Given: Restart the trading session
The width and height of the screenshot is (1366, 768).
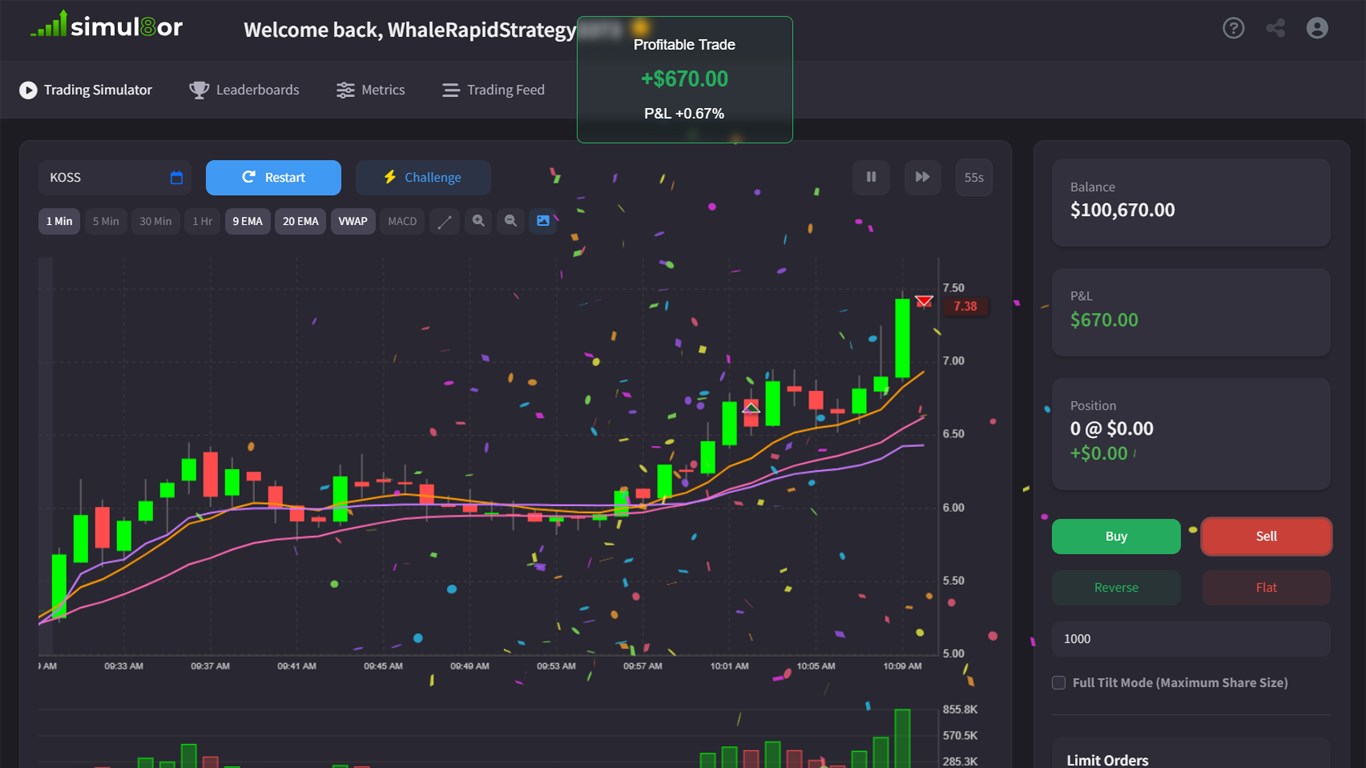Looking at the screenshot, I should click(273, 177).
